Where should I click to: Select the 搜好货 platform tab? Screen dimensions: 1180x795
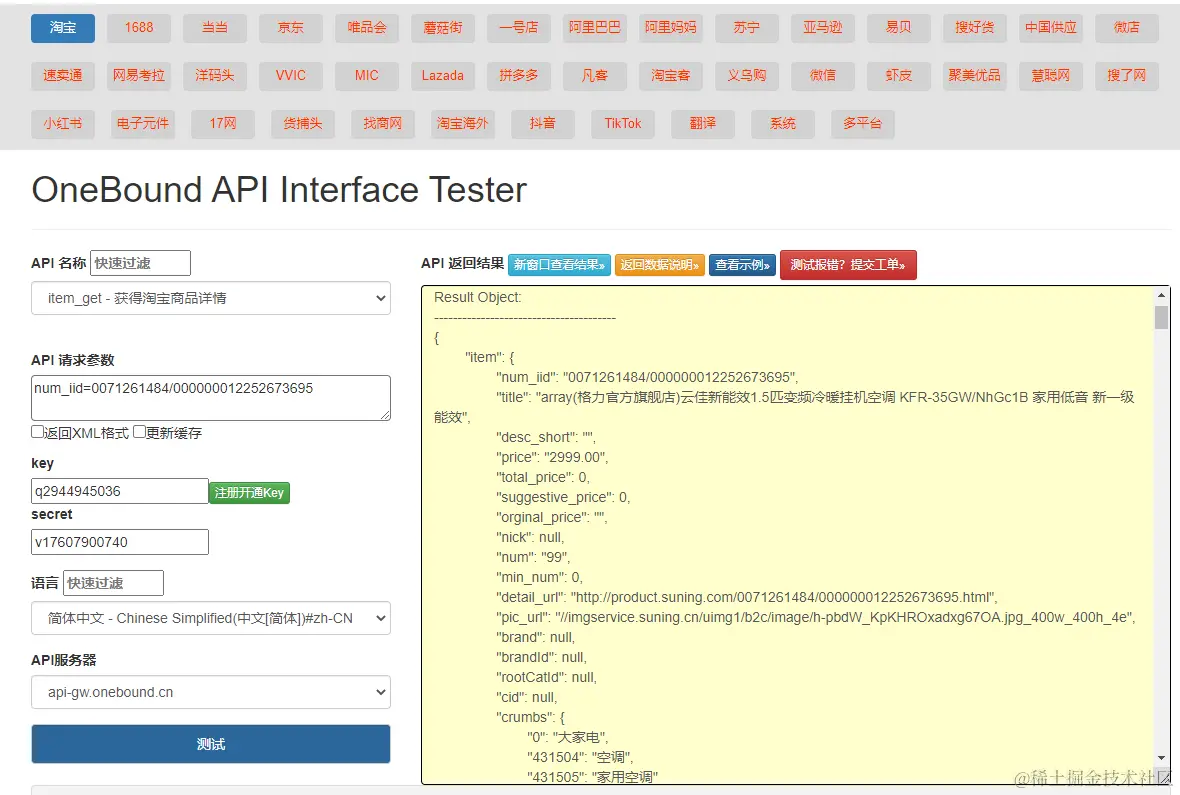click(975, 28)
